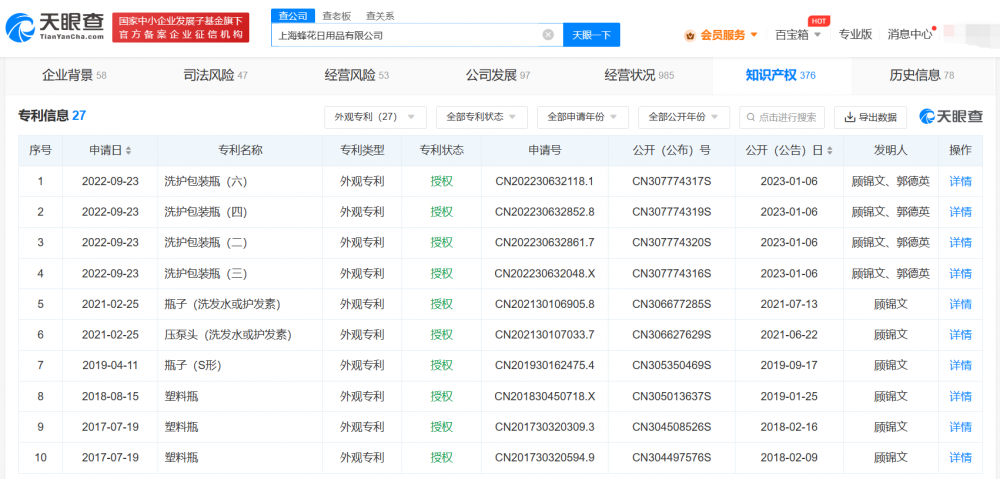Switch to the 司法风险 tab
1000x479 pixels.
(x=216, y=76)
